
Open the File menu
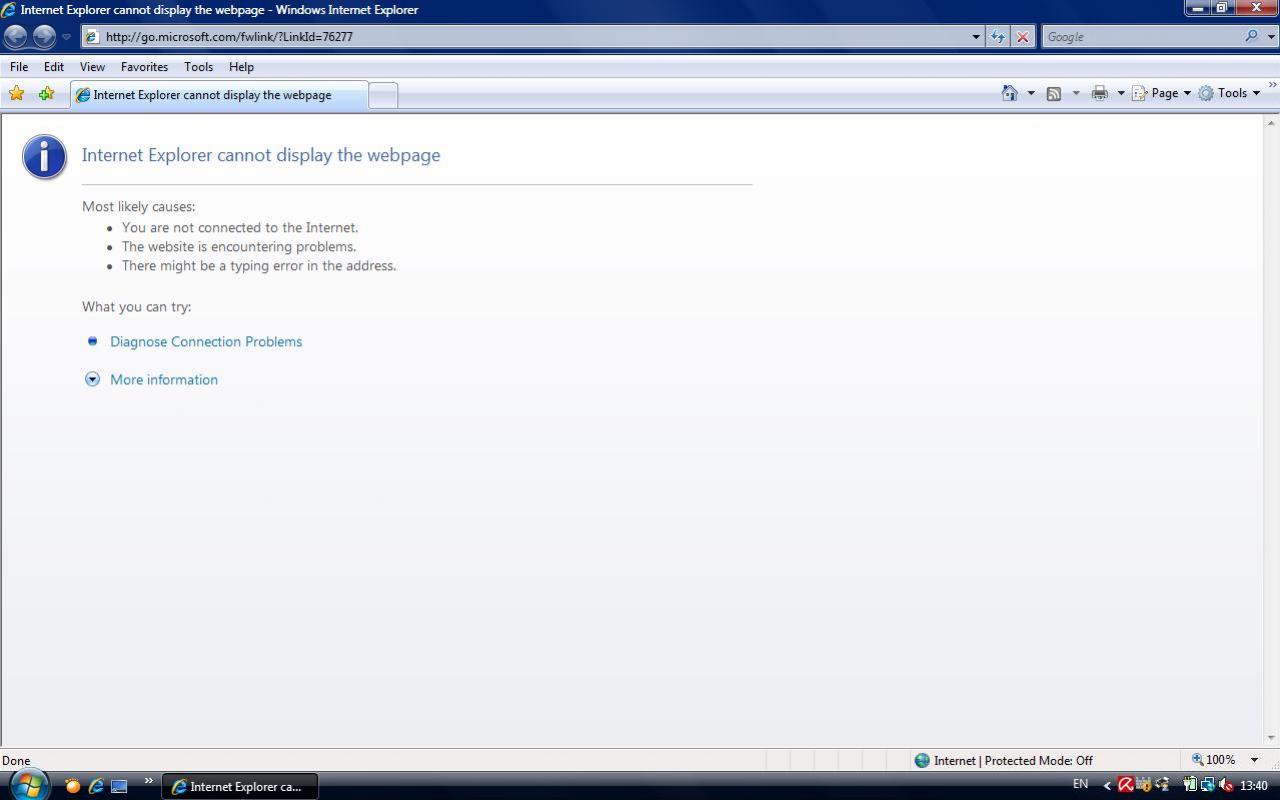19,67
